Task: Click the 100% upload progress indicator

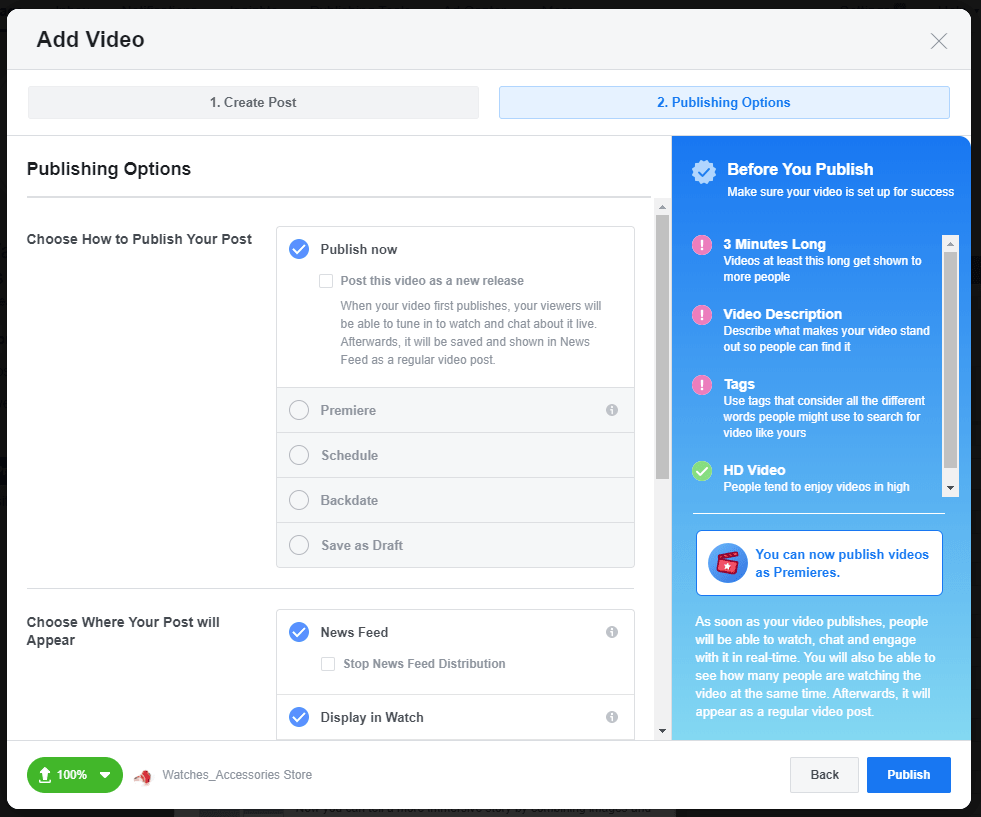Action: click(x=75, y=775)
